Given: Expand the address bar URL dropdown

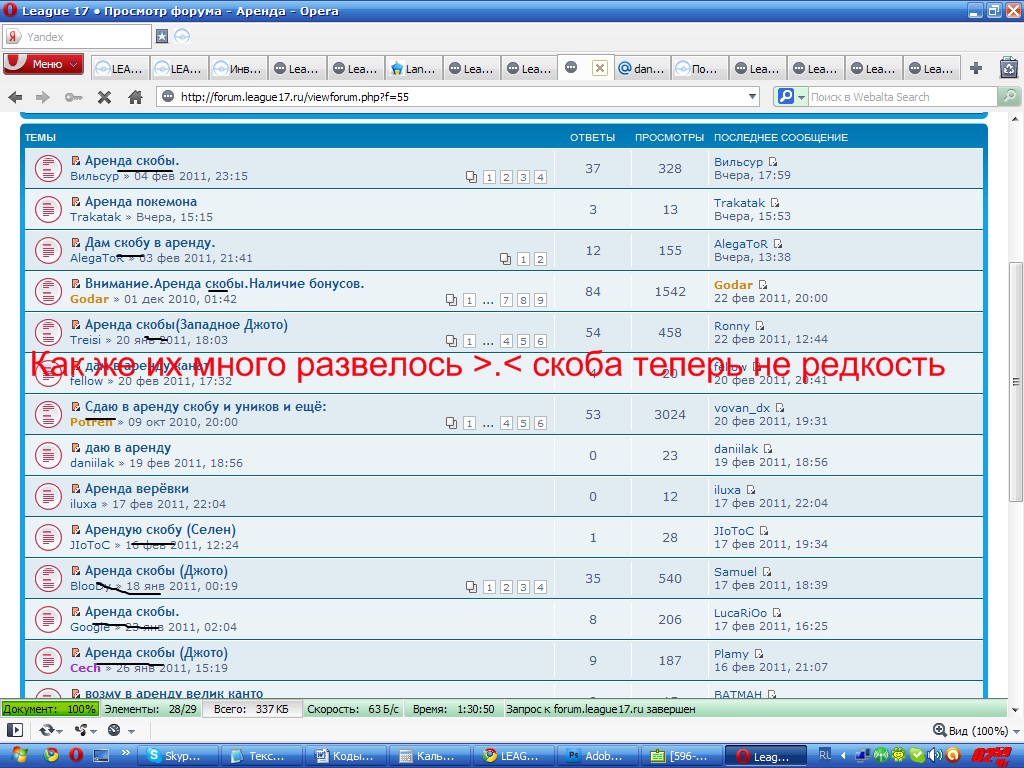Looking at the screenshot, I should pos(753,97).
